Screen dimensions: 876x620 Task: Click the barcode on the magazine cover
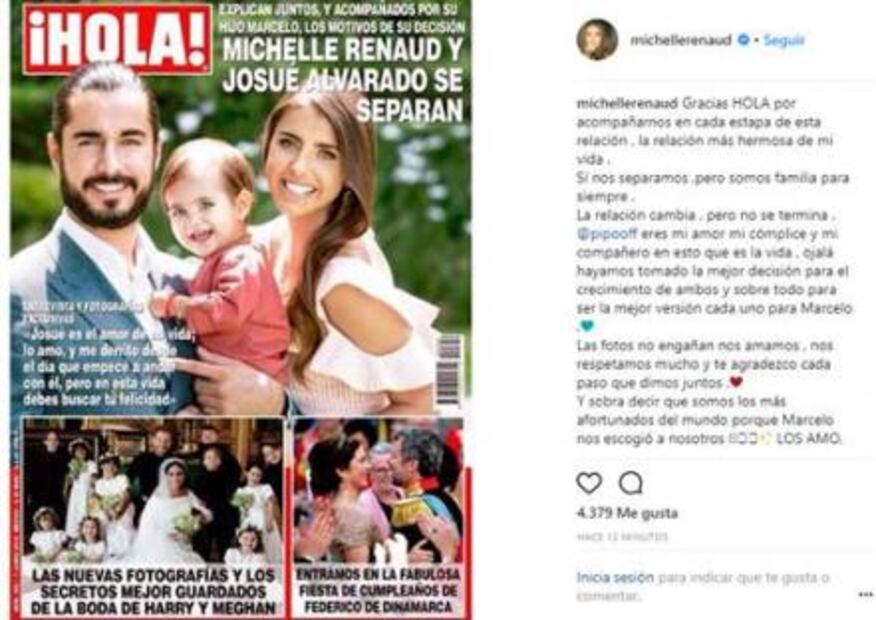pyautogui.click(x=449, y=370)
